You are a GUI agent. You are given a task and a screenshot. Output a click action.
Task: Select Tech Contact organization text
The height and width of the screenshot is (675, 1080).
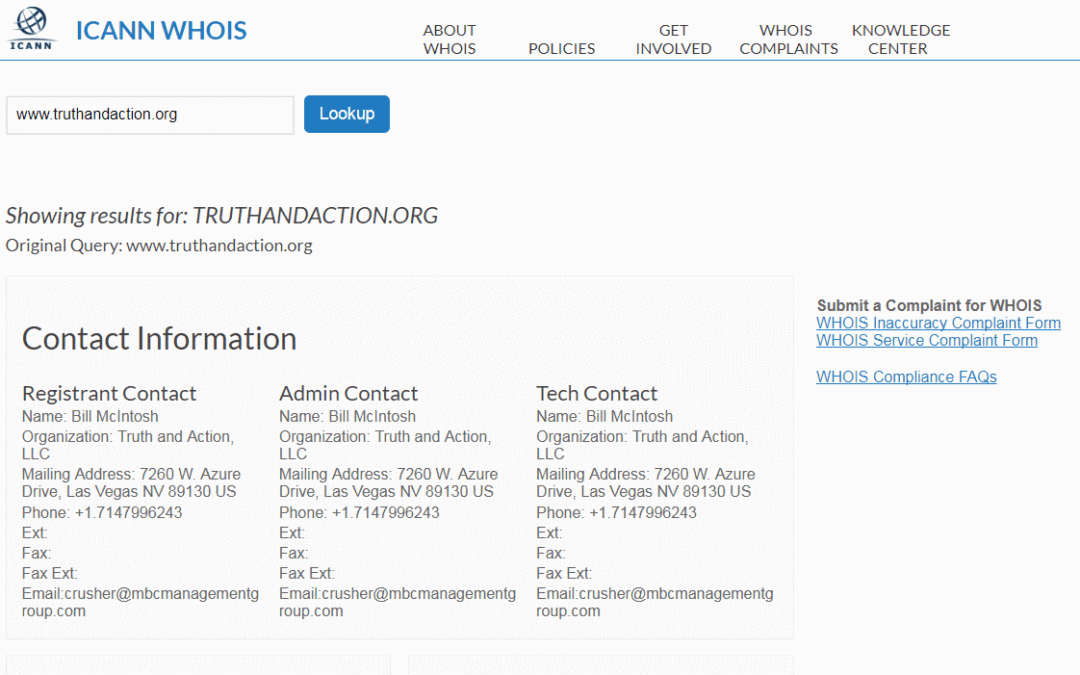pos(642,445)
